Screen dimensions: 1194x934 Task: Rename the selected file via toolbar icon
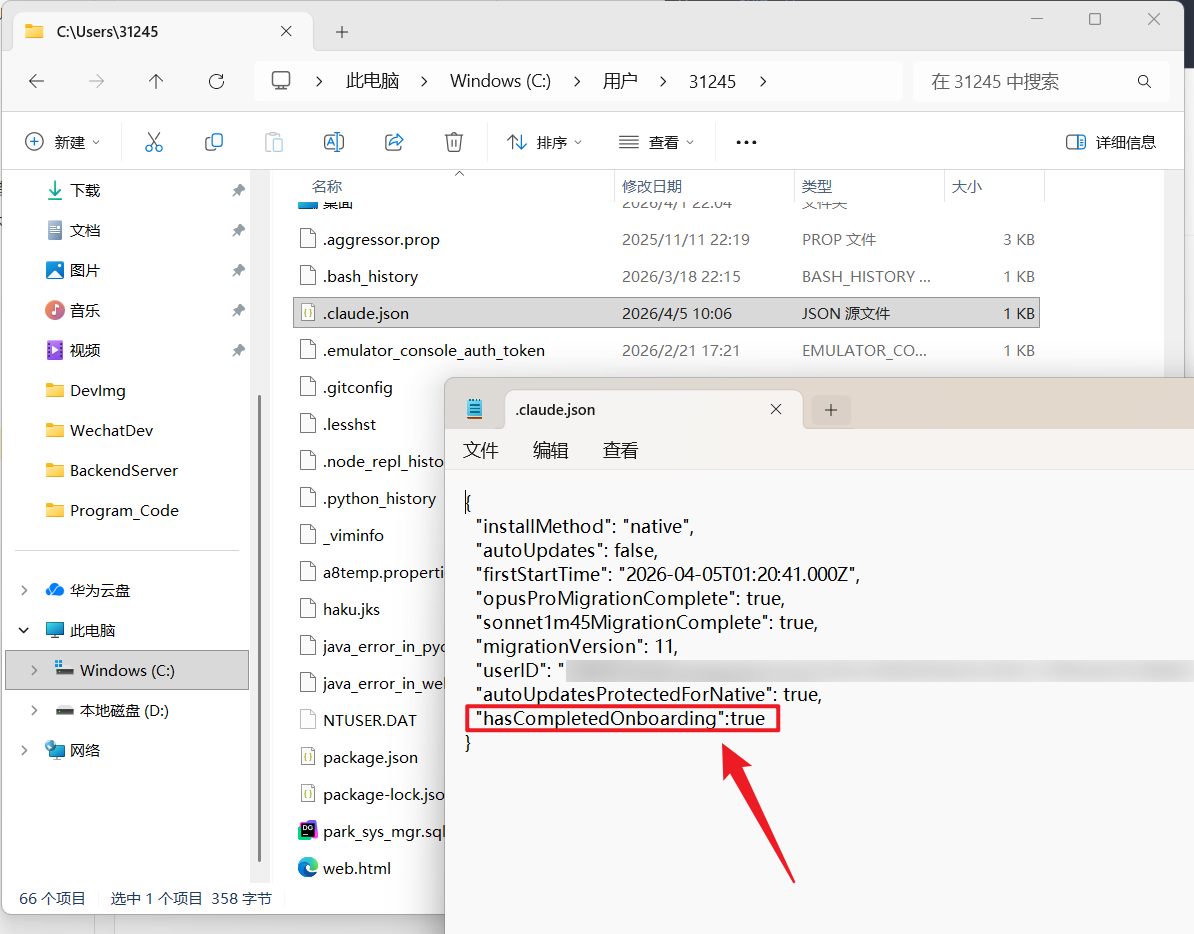pos(334,142)
